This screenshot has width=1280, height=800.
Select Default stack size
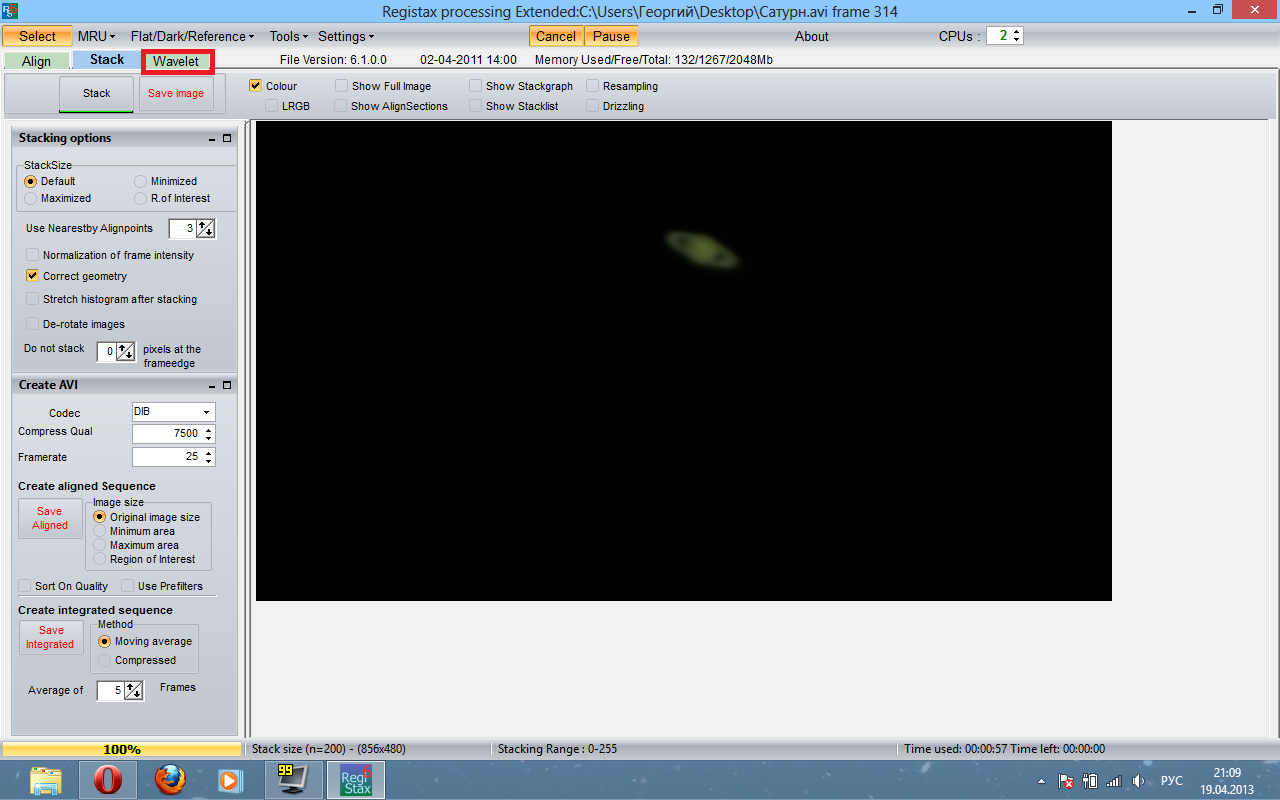click(x=30, y=181)
